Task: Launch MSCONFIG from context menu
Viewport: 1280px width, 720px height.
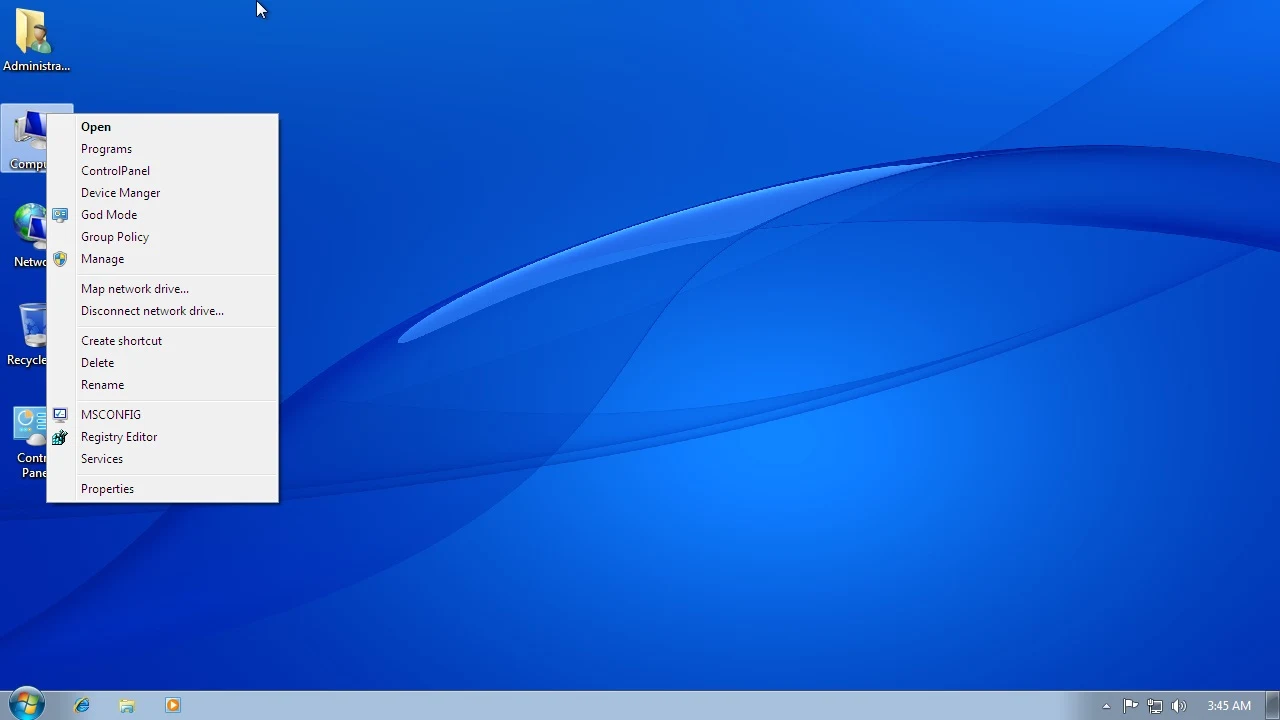Action: [x=163, y=415]
